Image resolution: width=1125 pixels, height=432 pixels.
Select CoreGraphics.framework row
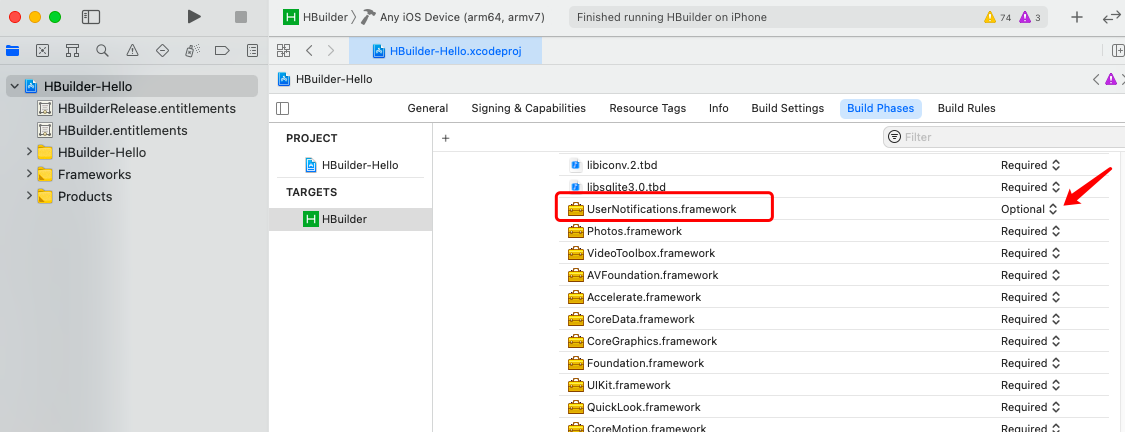pyautogui.click(x=834, y=341)
